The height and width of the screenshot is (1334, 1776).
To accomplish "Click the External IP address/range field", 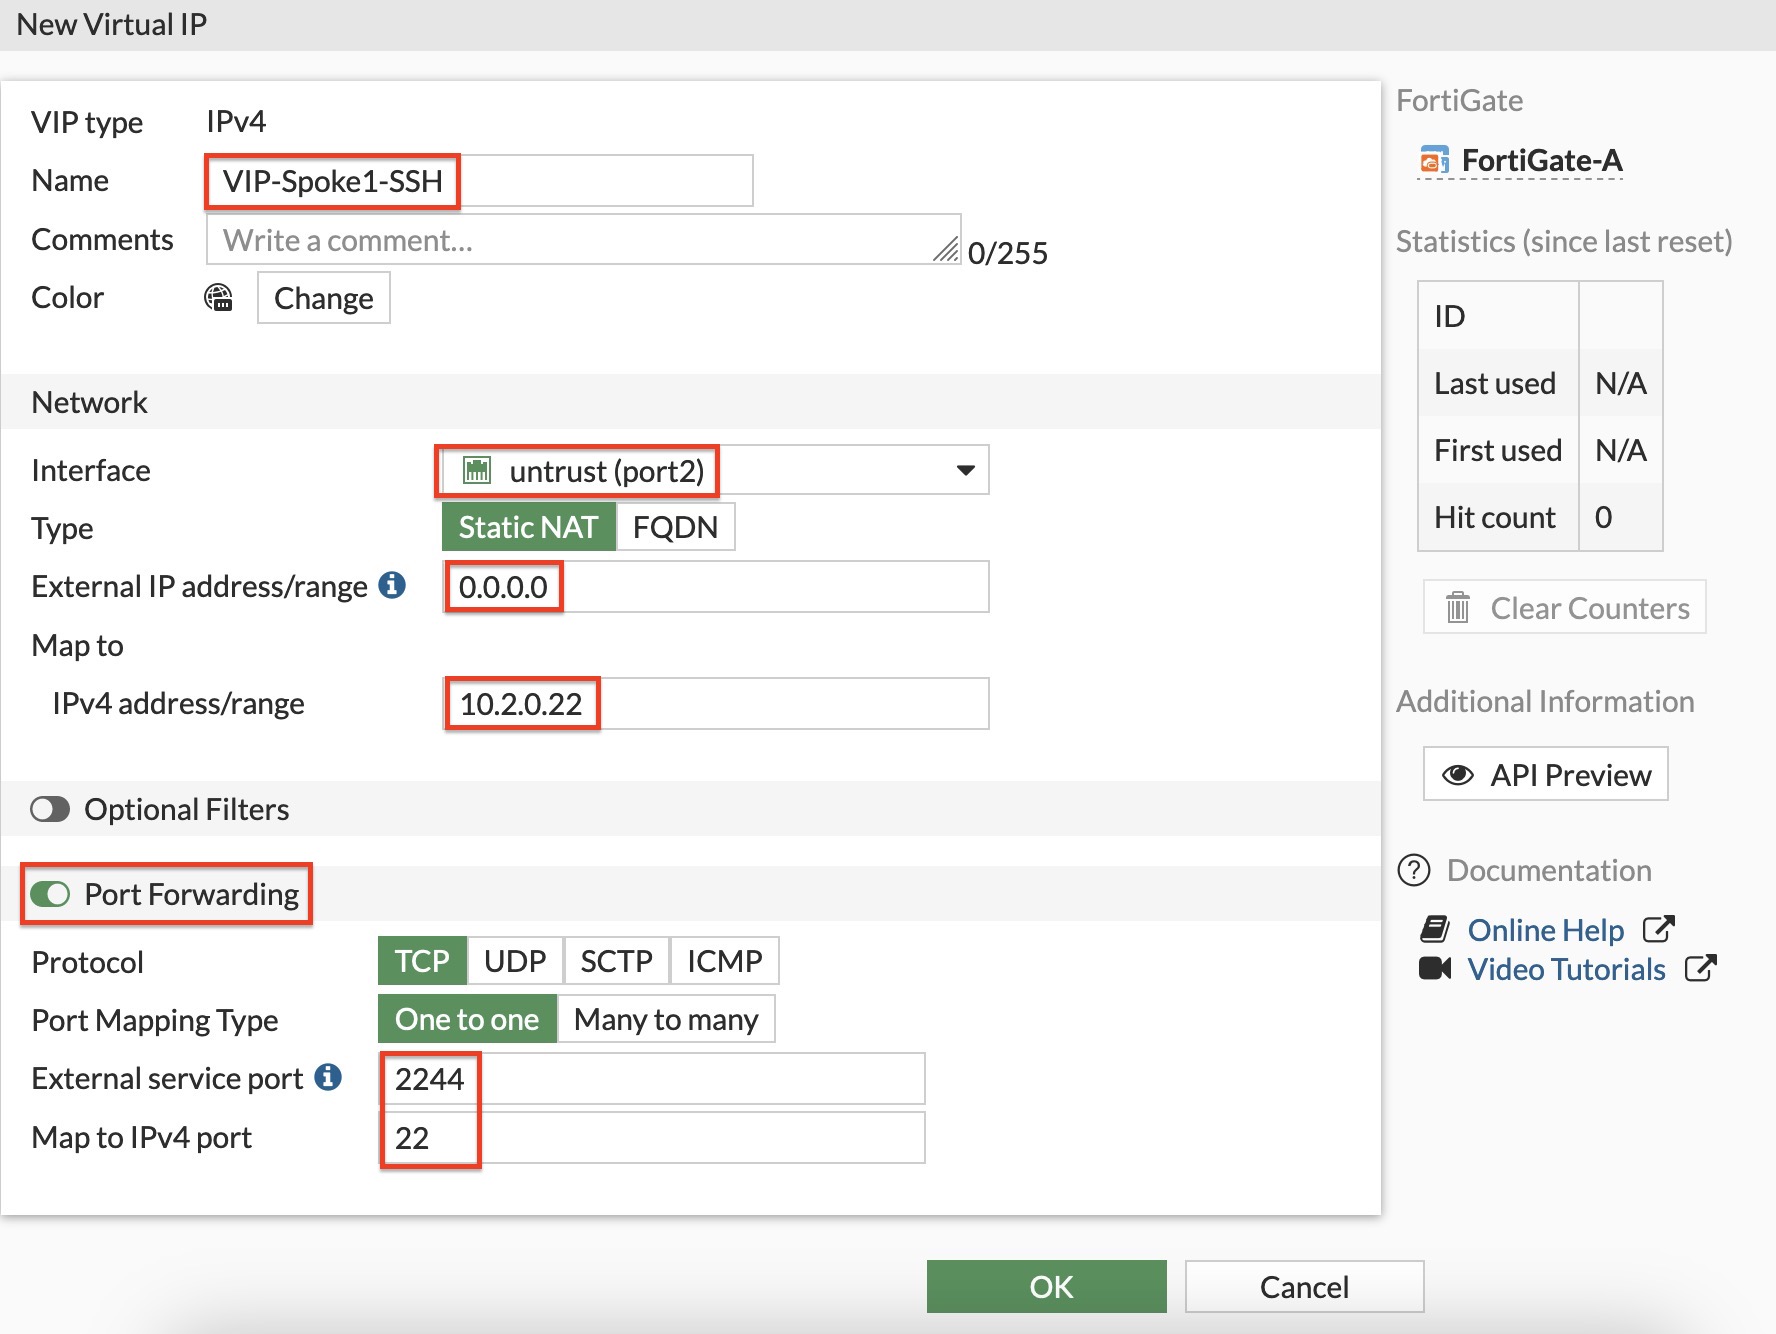I will (x=716, y=586).
